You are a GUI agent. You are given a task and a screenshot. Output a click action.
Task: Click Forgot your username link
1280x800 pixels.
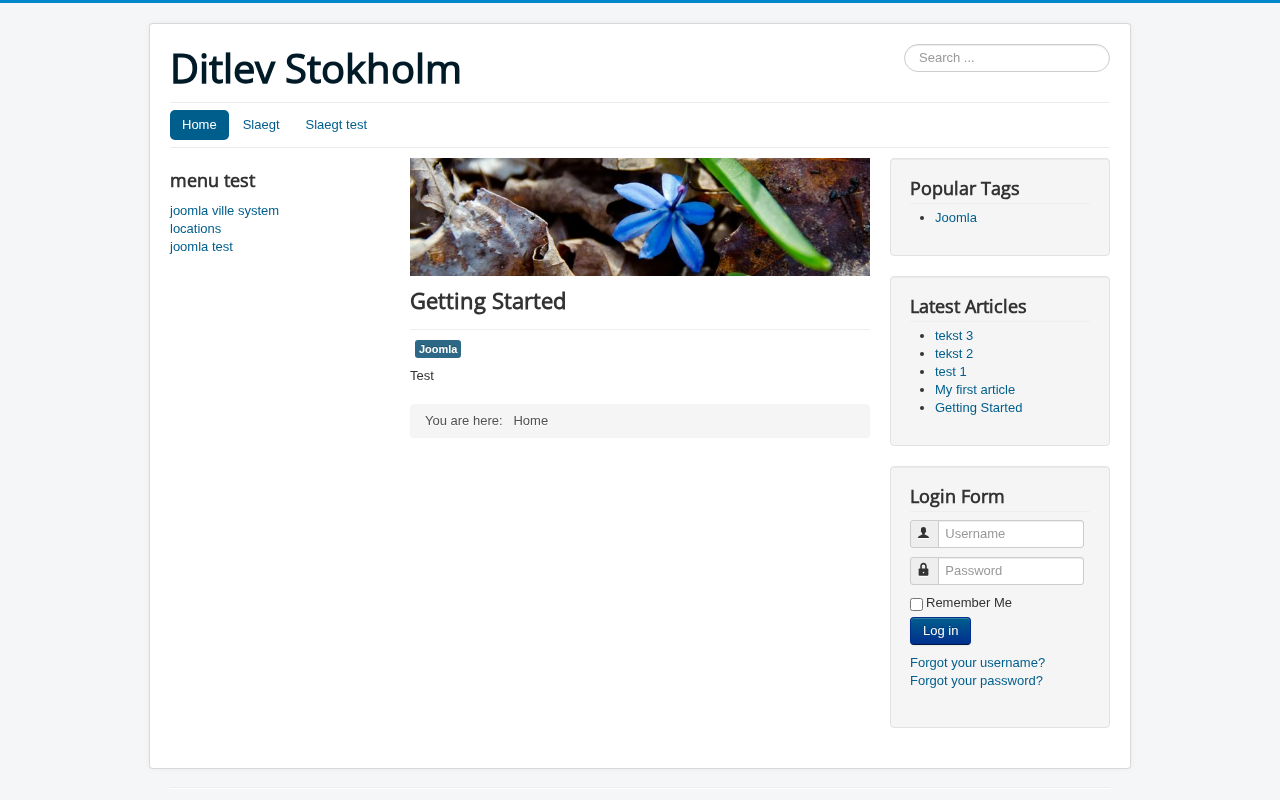[x=977, y=663]
